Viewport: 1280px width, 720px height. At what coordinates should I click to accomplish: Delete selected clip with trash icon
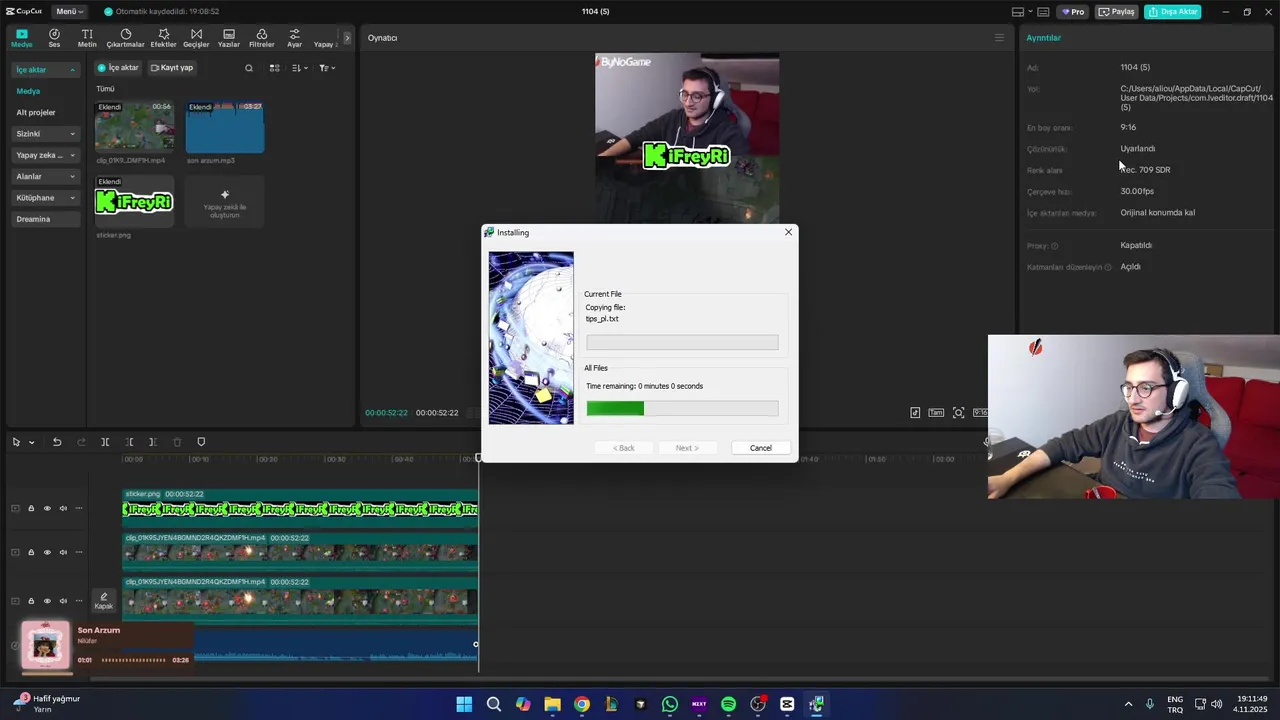(177, 442)
